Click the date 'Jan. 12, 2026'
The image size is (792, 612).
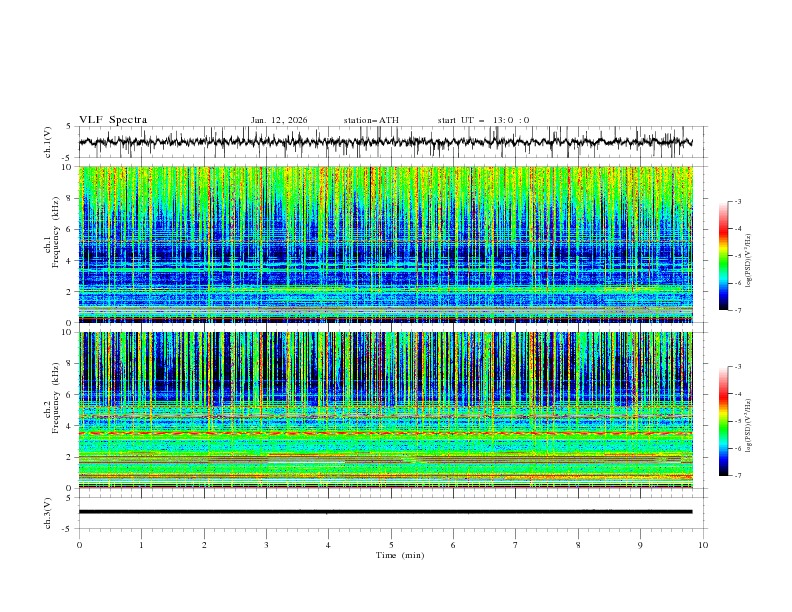[279, 120]
